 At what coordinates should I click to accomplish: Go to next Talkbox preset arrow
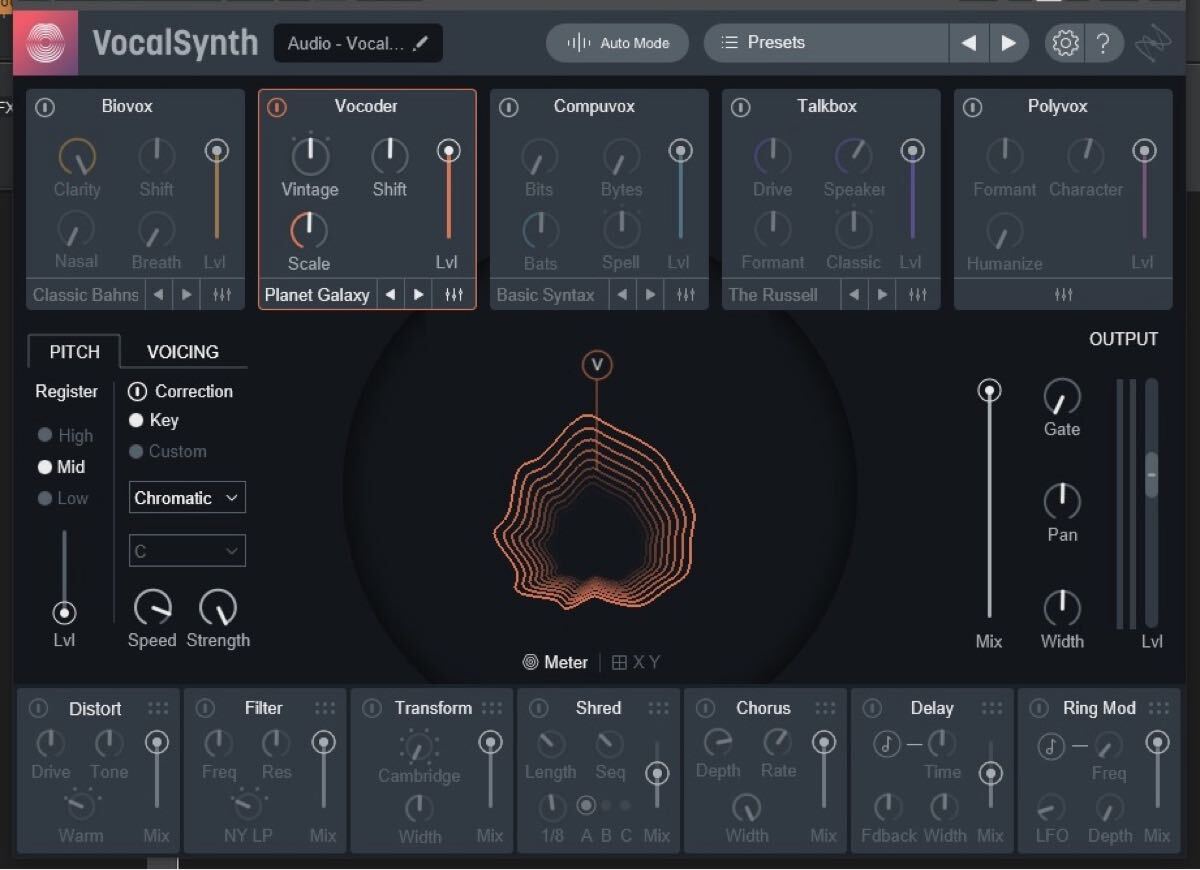tap(882, 295)
